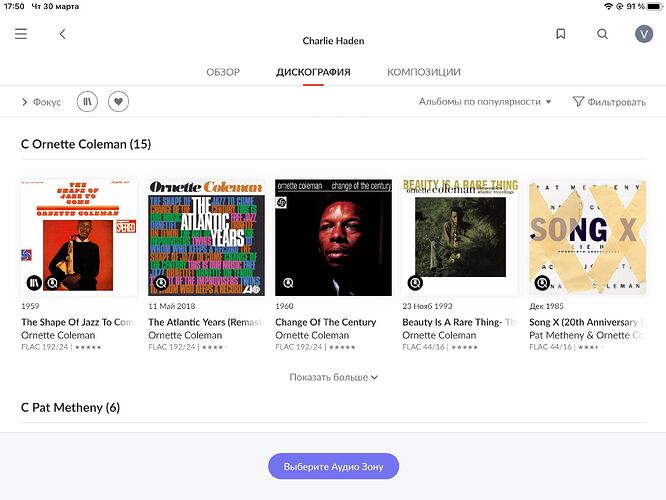
Task: Open Beauty Is A Rare Thing cover
Action: (460, 237)
